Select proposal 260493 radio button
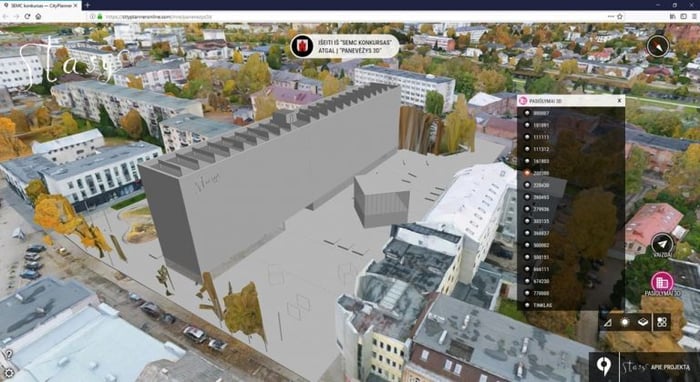This screenshot has width=700, height=382. pyautogui.click(x=527, y=197)
